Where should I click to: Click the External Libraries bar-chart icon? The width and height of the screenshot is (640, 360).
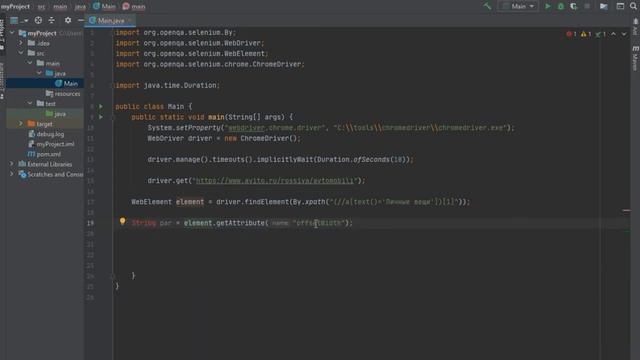pos(22,164)
